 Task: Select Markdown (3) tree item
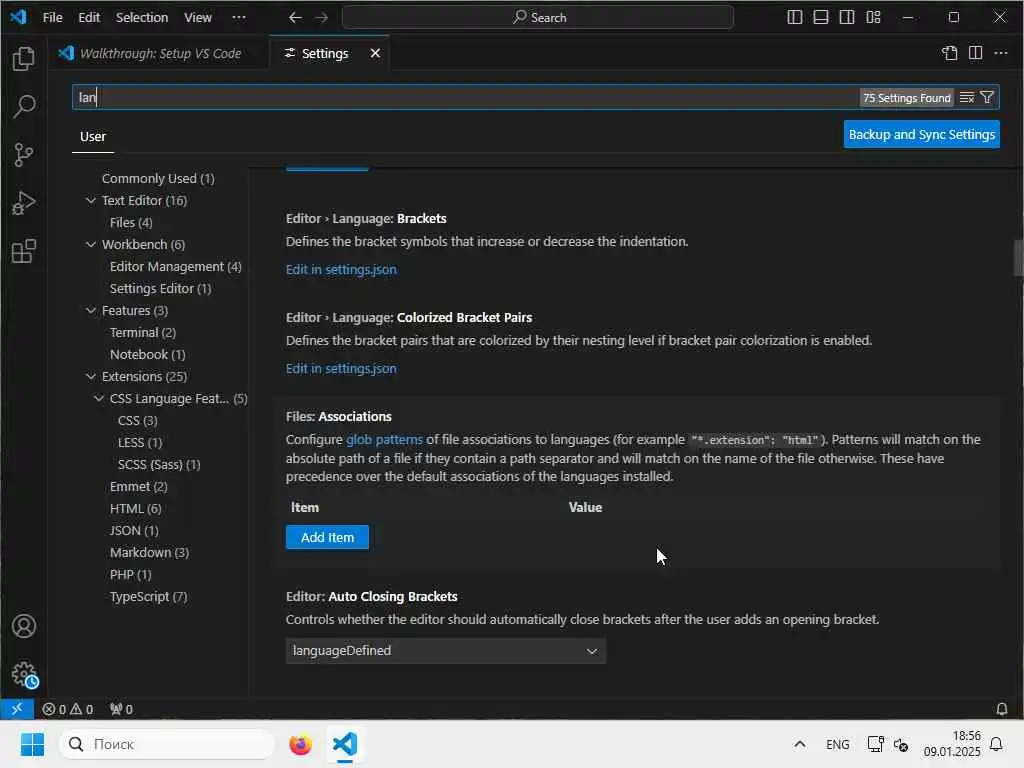click(x=150, y=552)
